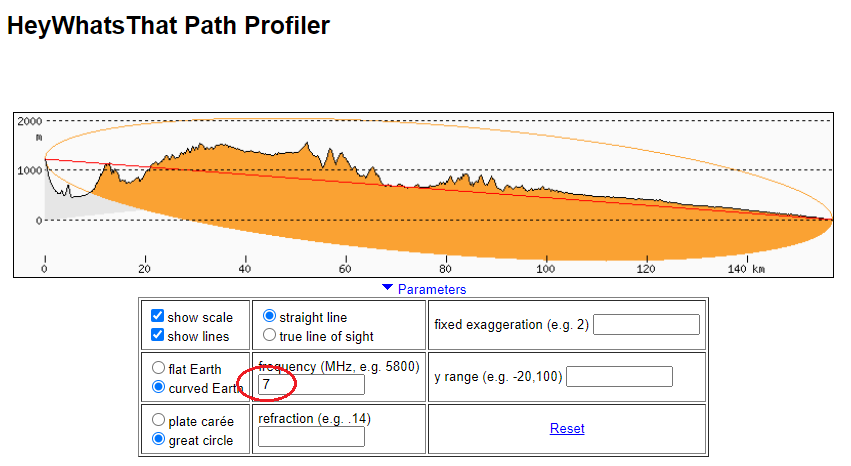Image resolution: width=851 pixels, height=466 pixels.
Task: Click the 'show scale' label text
Action: click(200, 317)
